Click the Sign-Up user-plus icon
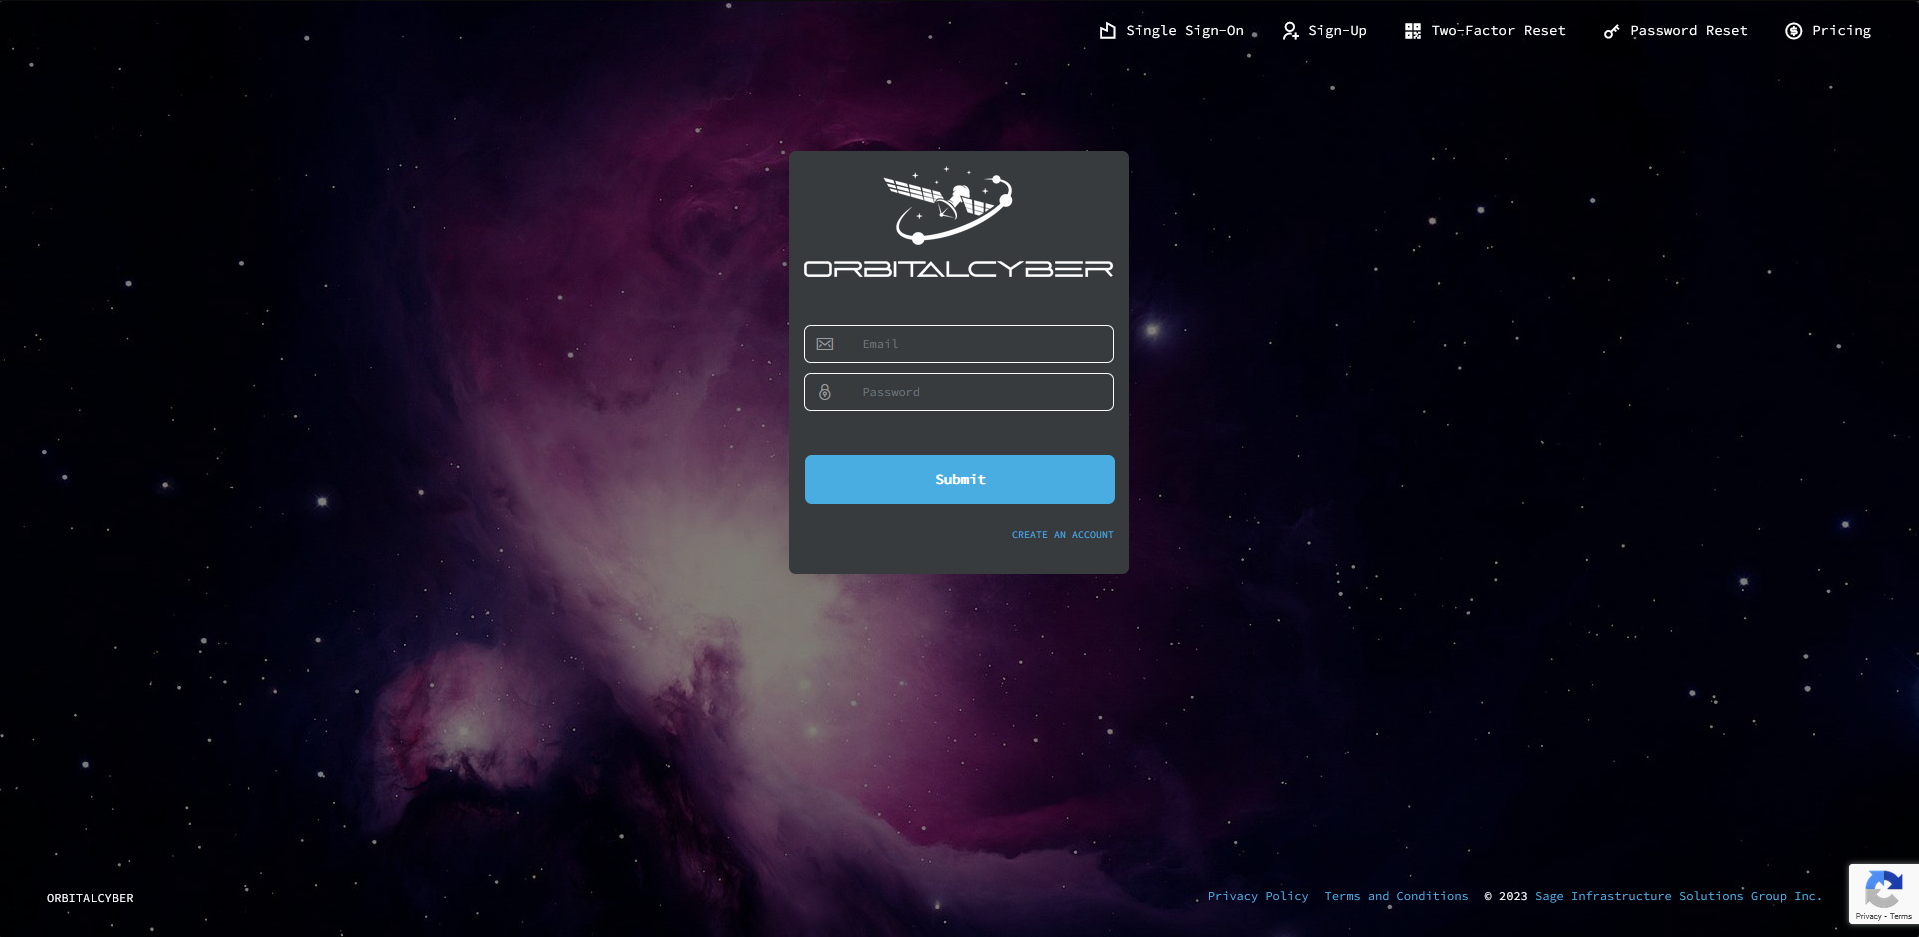This screenshot has height=937, width=1919. coord(1291,31)
